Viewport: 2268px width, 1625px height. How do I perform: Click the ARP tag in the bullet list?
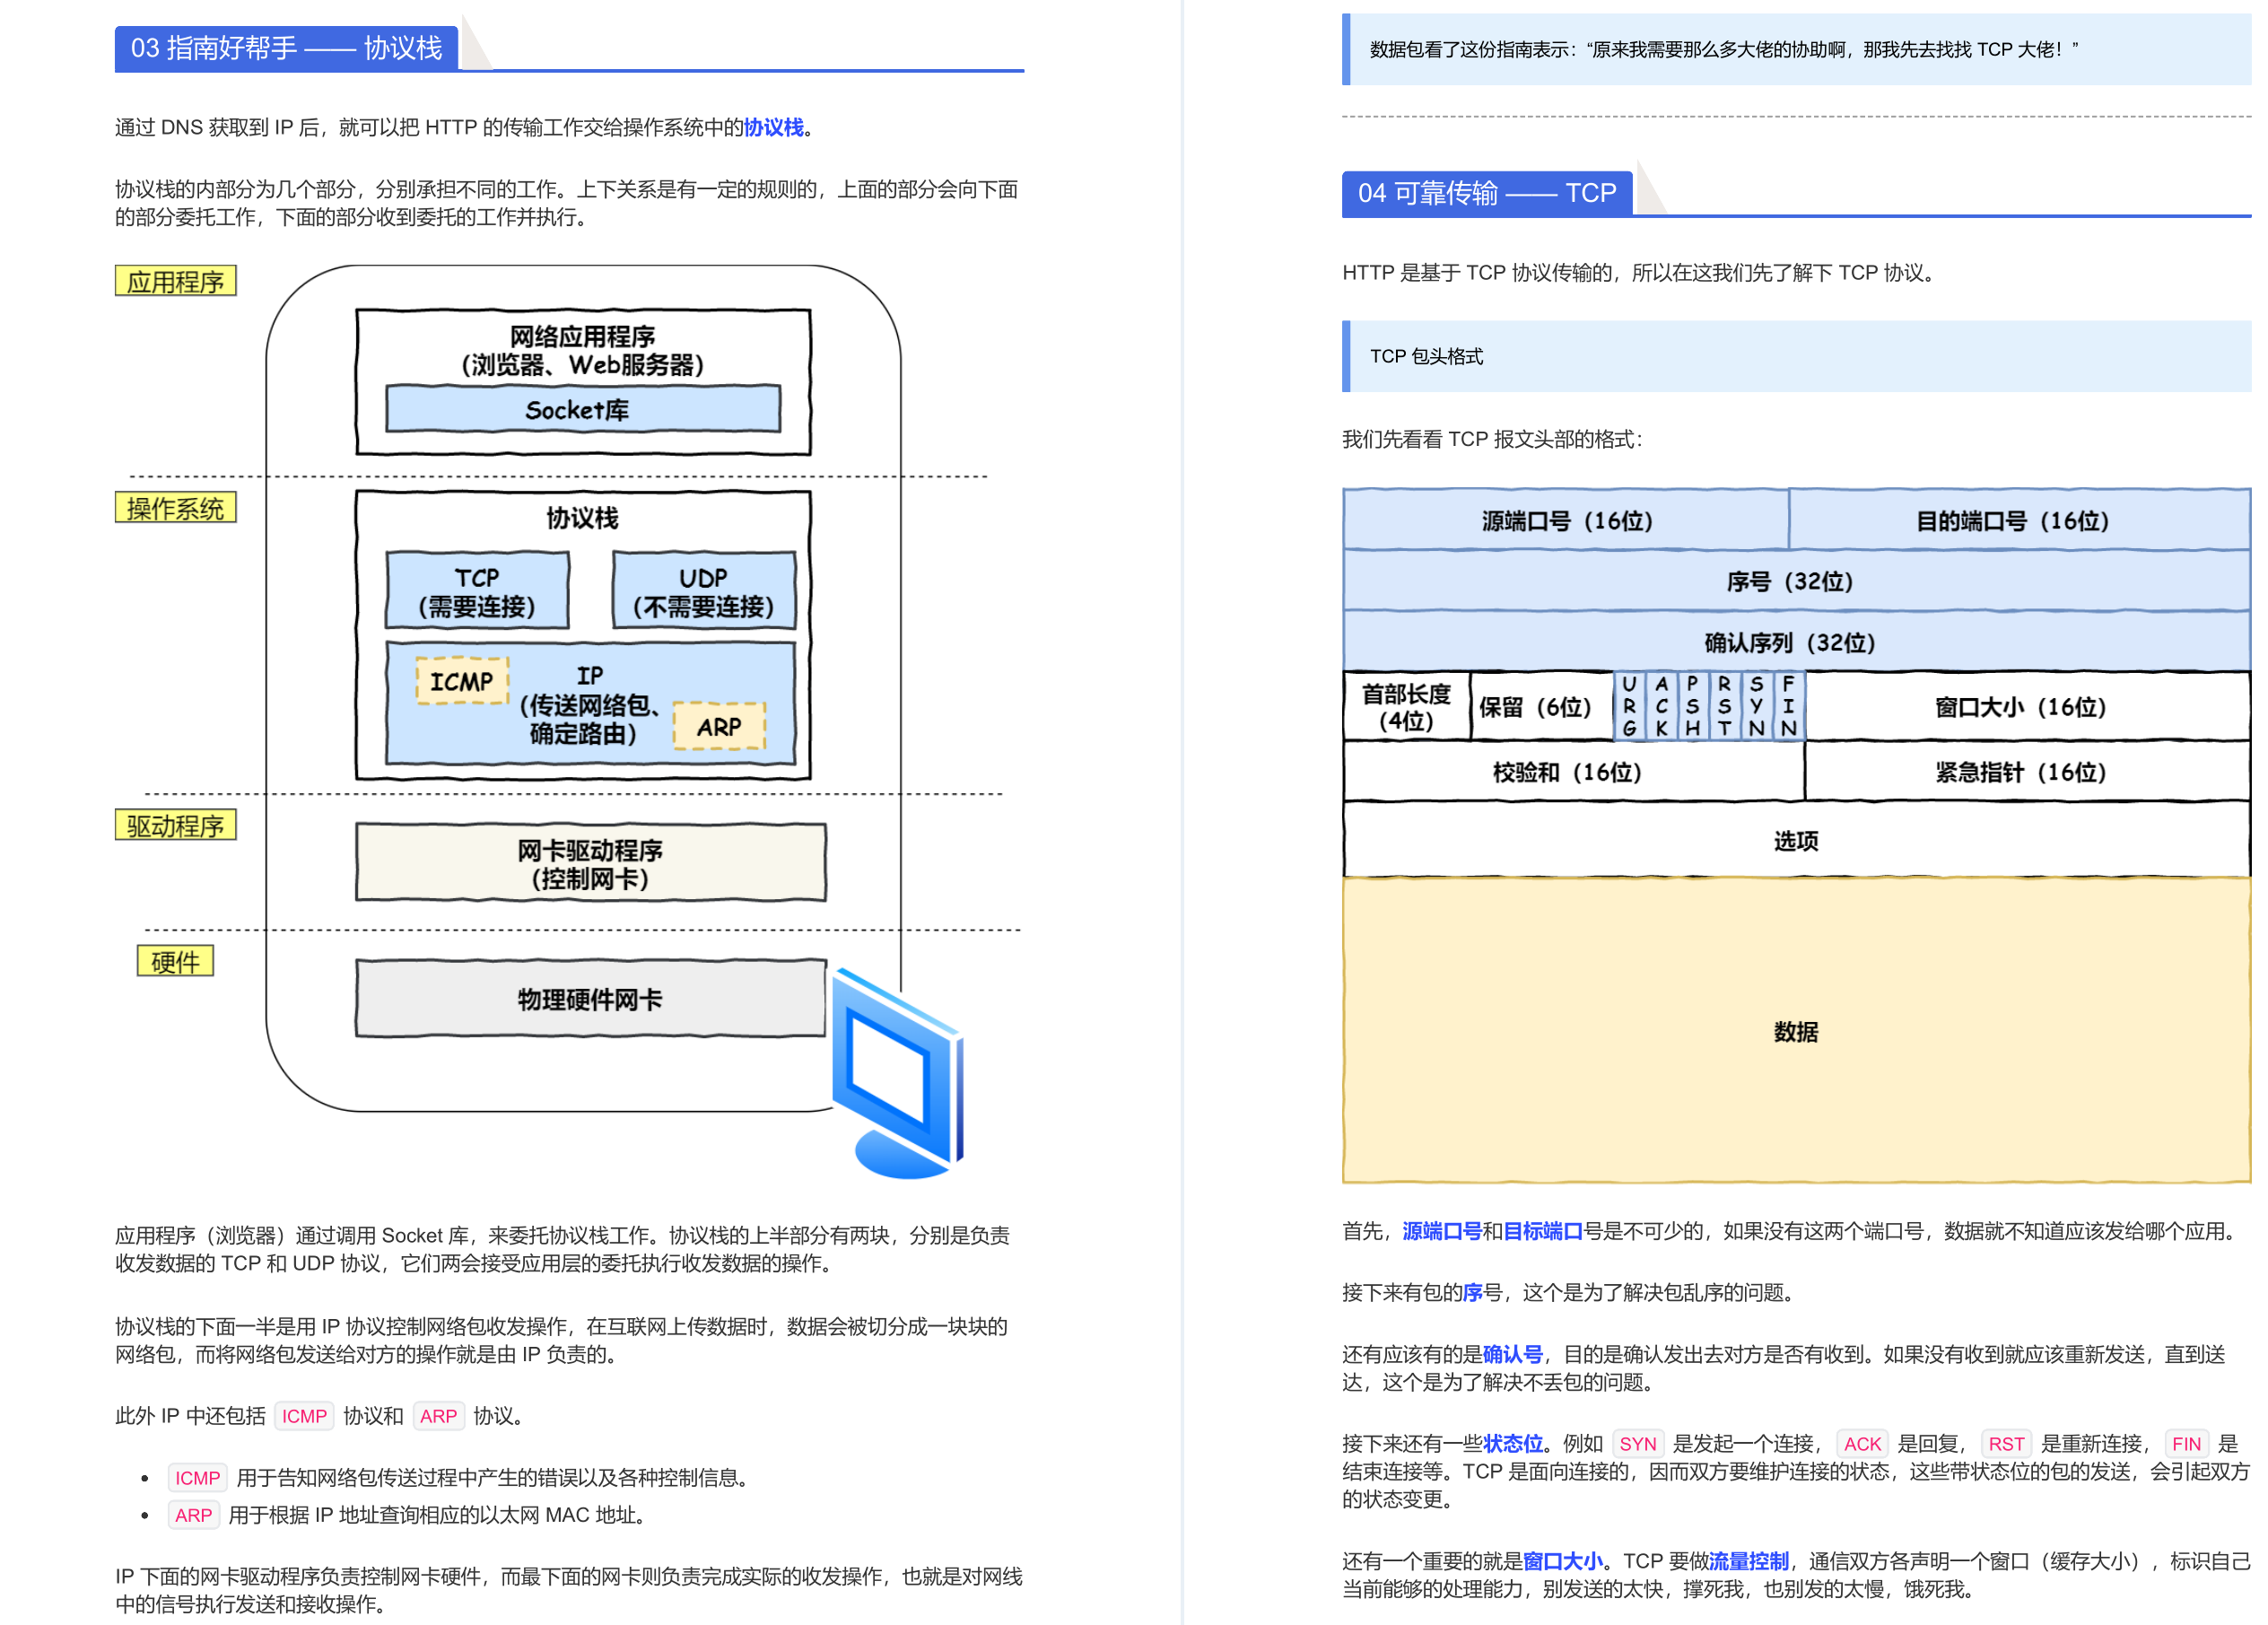coord(194,1515)
